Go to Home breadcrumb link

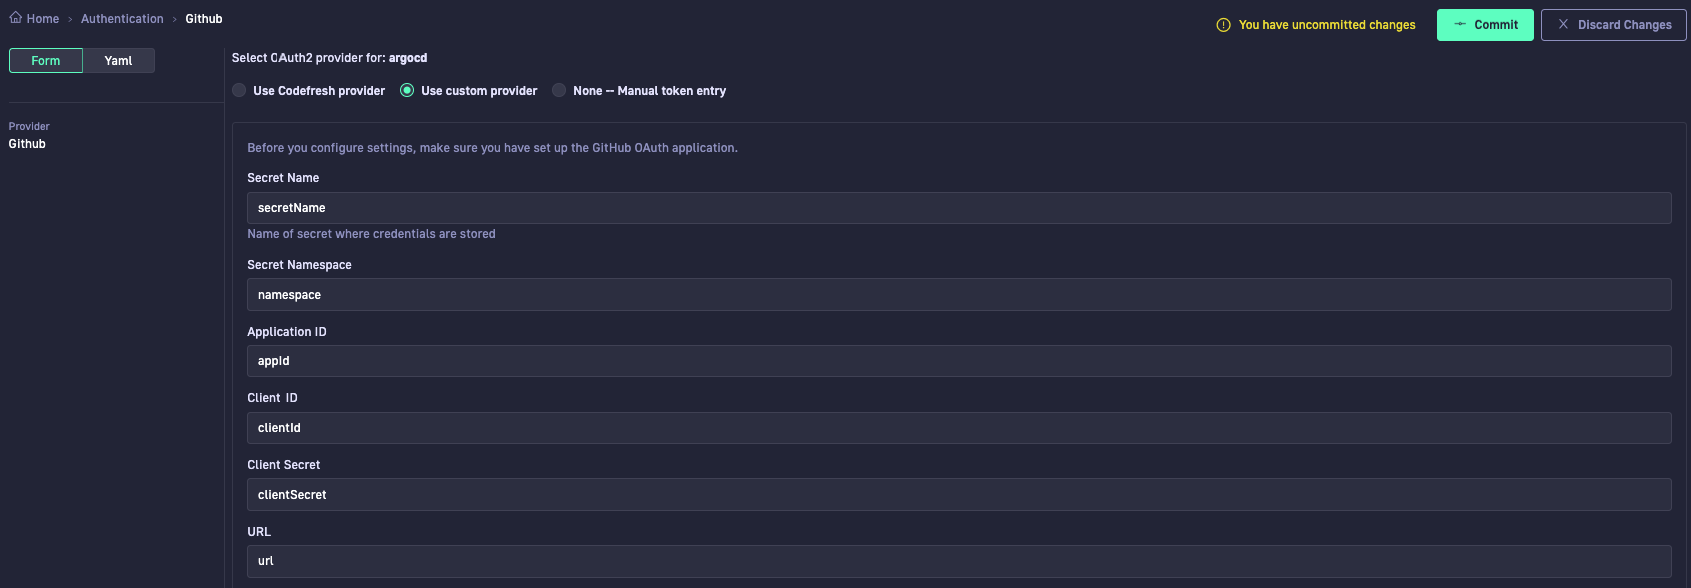point(43,19)
